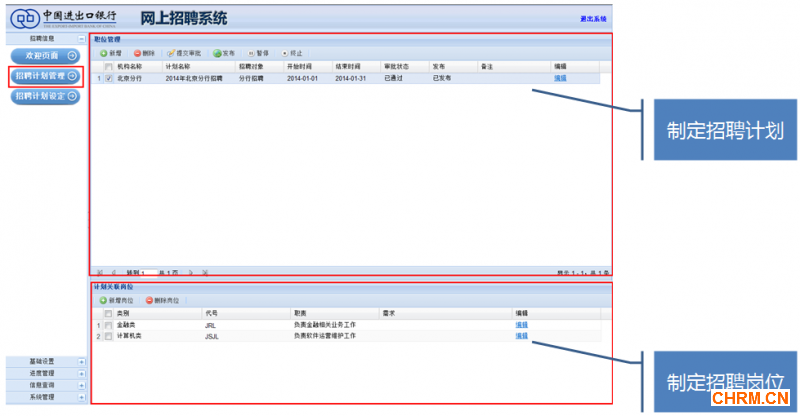Click 编辑 link for 北京分行 plan
Viewport: 800px width, 416px height.
point(560,77)
